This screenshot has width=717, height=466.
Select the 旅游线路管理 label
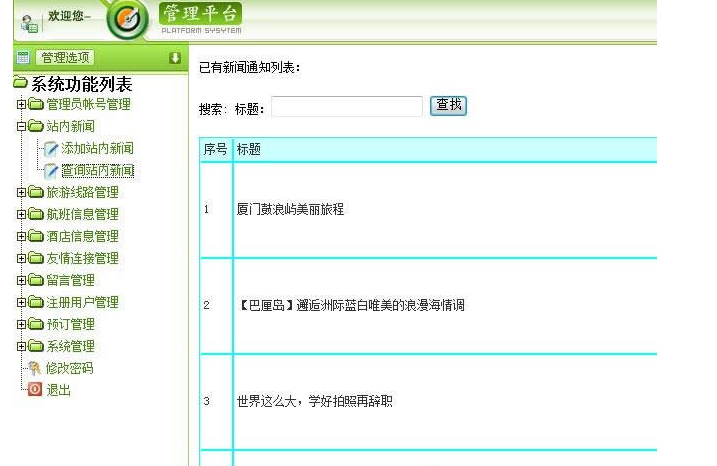click(82, 193)
